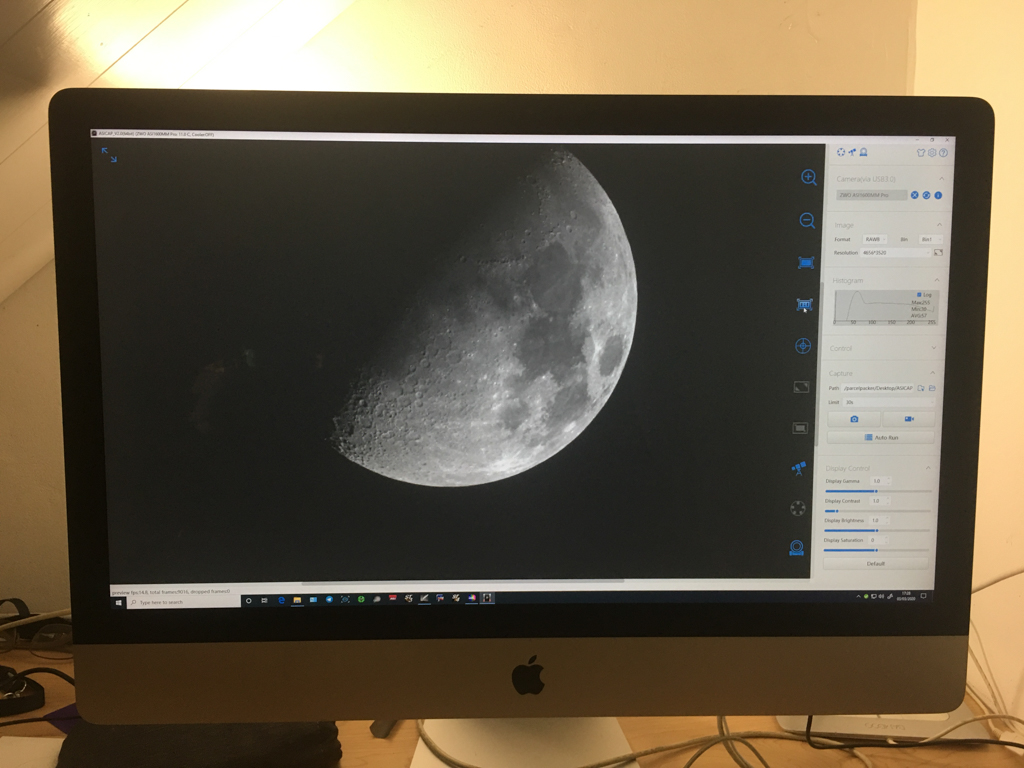Click the Auto Run button

pyautogui.click(x=881, y=437)
